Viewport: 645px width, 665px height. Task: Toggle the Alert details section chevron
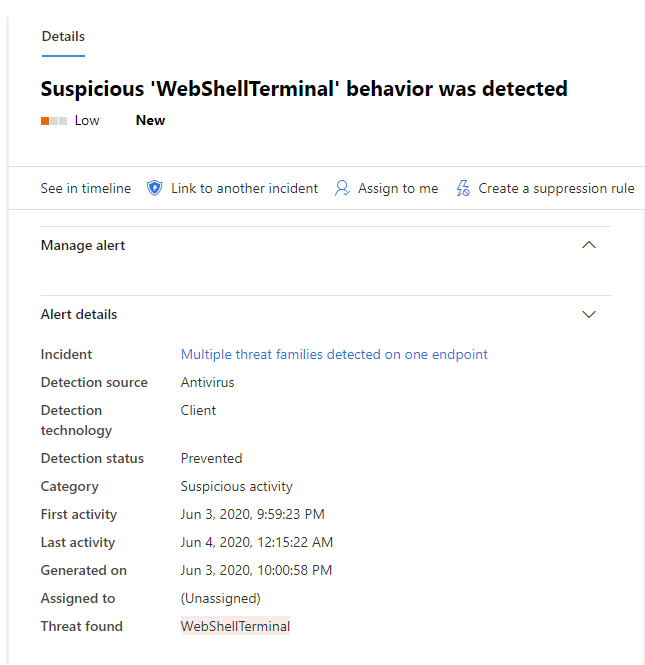pyautogui.click(x=589, y=314)
